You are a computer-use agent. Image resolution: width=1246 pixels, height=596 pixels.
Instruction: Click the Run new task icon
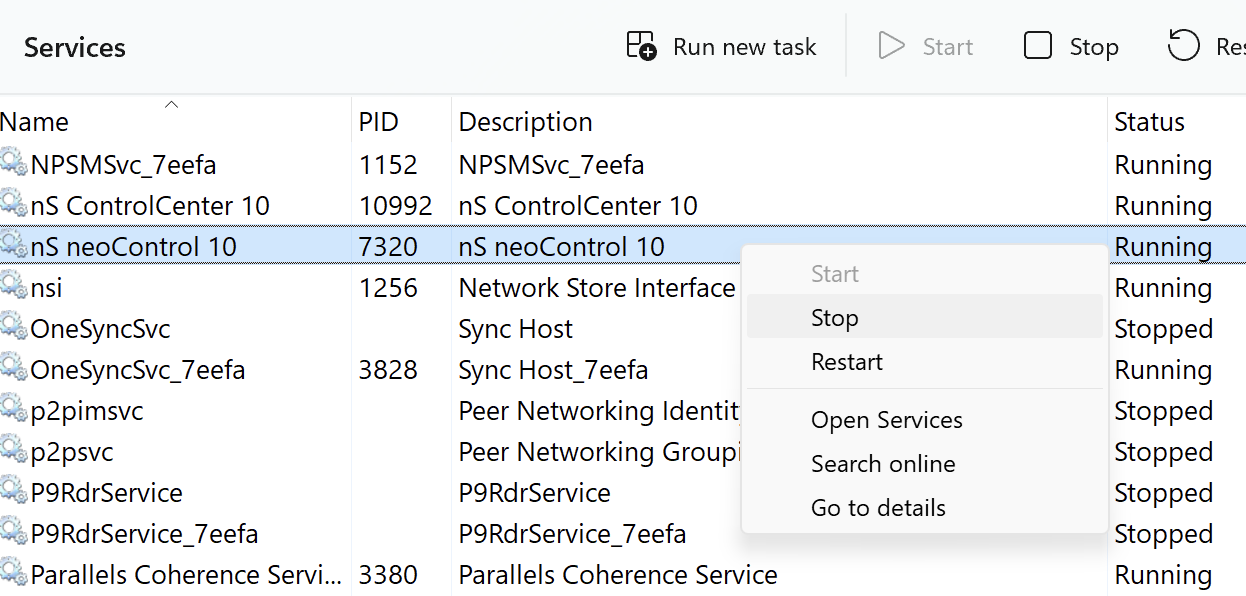(x=641, y=46)
